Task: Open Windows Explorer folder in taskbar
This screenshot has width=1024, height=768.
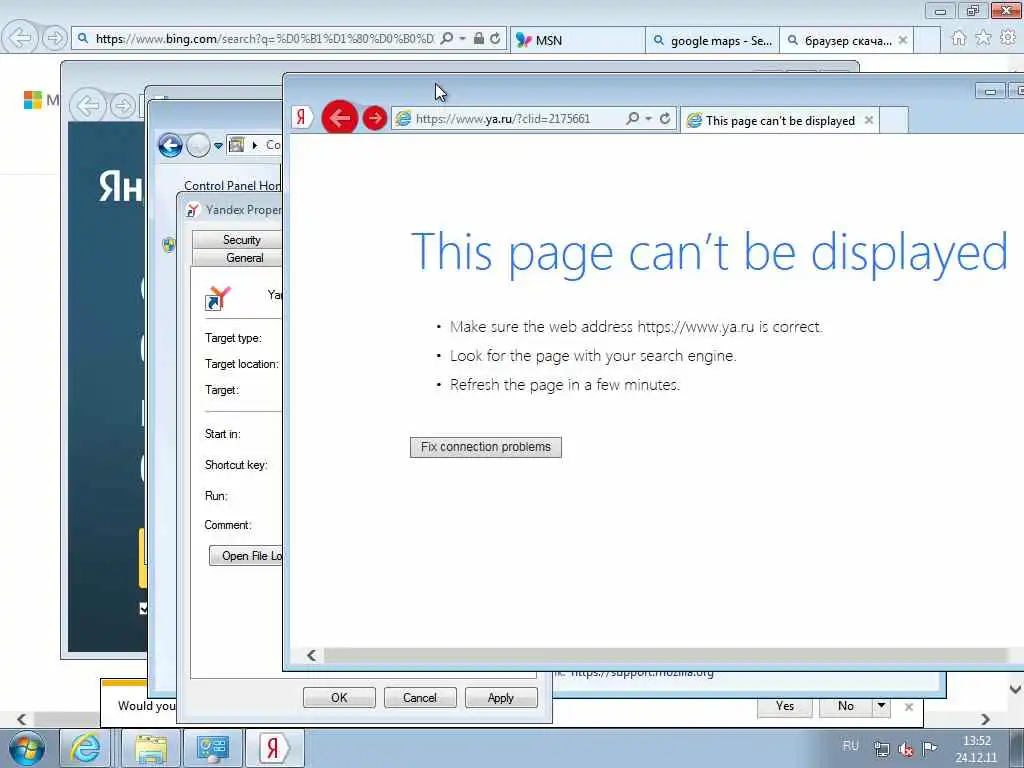Action: pyautogui.click(x=150, y=748)
